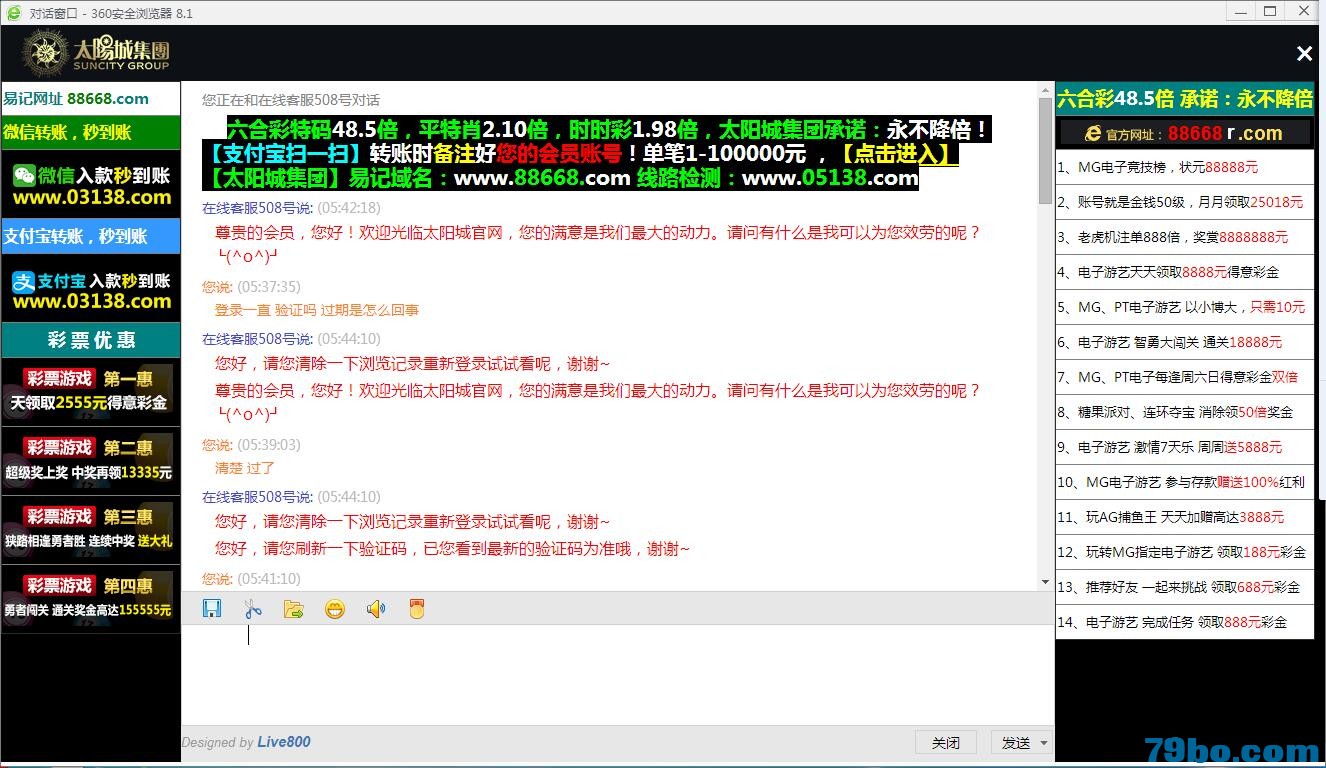Open item 11 玩AG捕鱼王
Viewport: 1326px width, 768px height.
pyautogui.click(x=1185, y=517)
